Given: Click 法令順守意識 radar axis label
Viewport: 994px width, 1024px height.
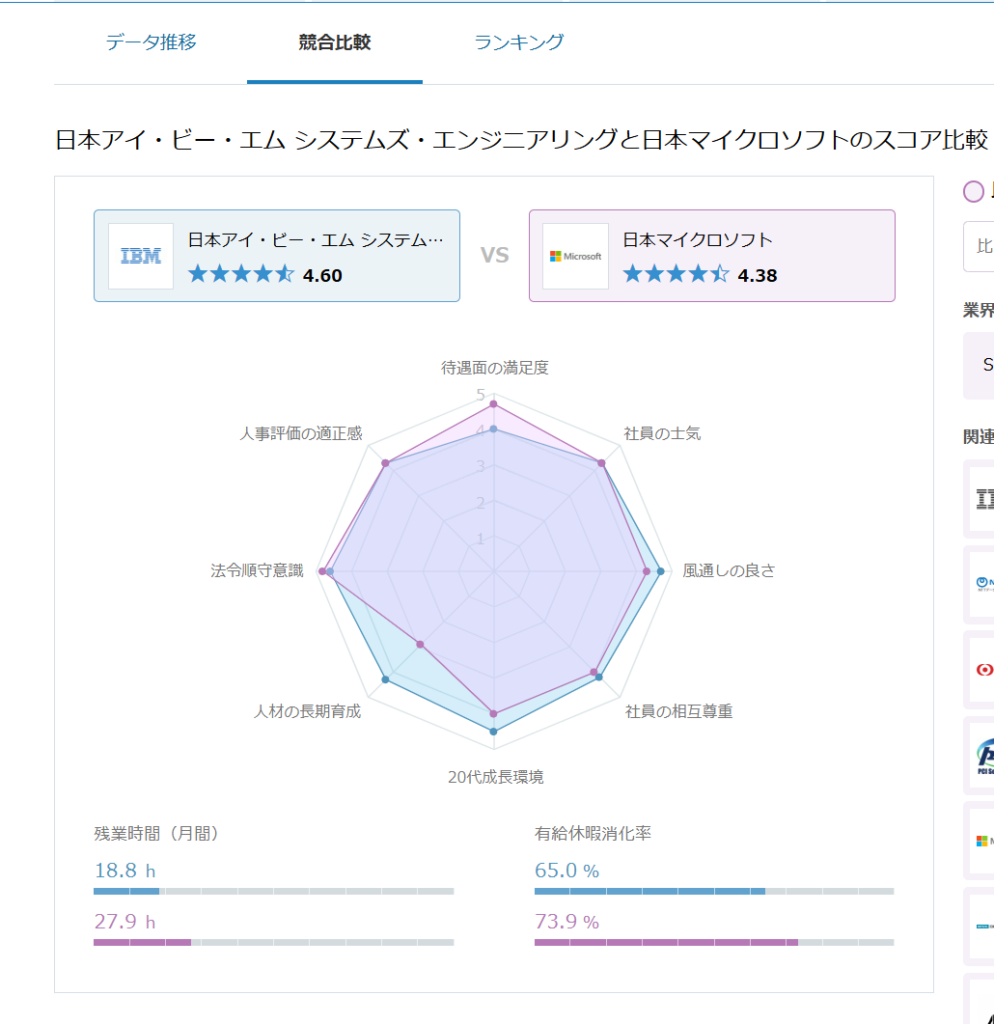Looking at the screenshot, I should (x=257, y=571).
